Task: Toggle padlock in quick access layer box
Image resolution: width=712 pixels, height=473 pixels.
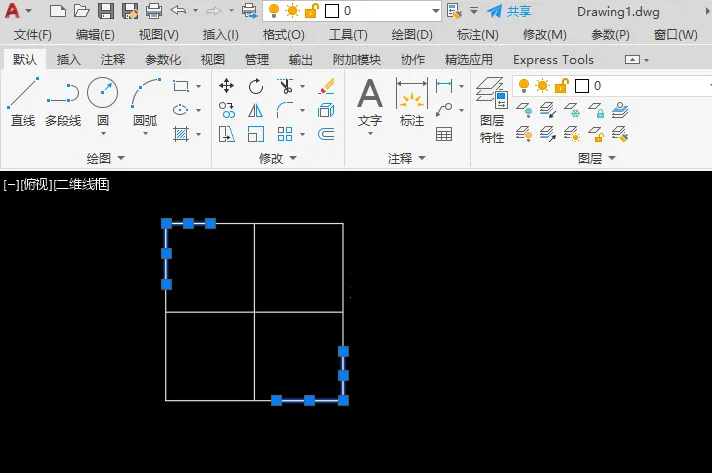Action: pyautogui.click(x=312, y=10)
